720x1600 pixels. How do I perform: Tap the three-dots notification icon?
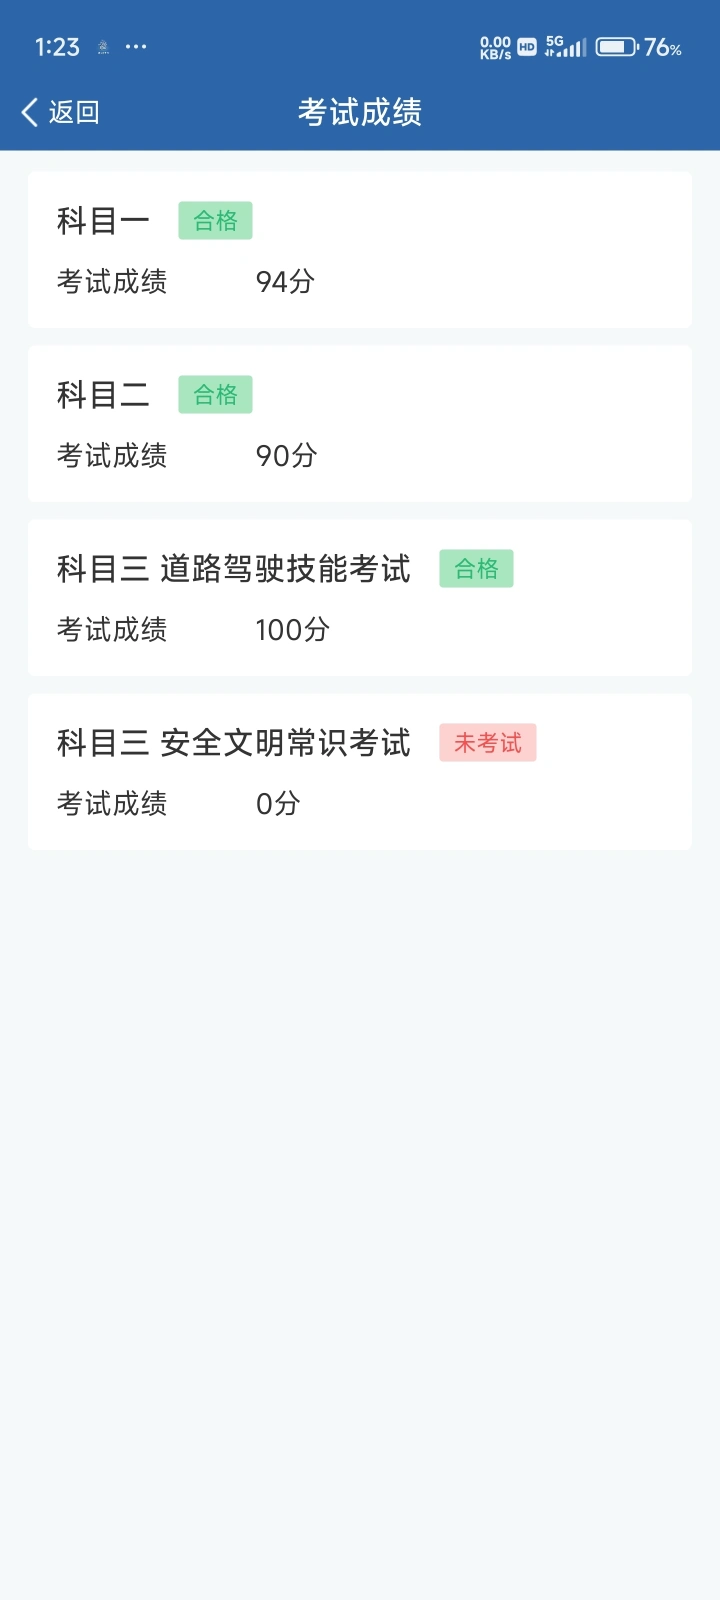tap(136, 47)
